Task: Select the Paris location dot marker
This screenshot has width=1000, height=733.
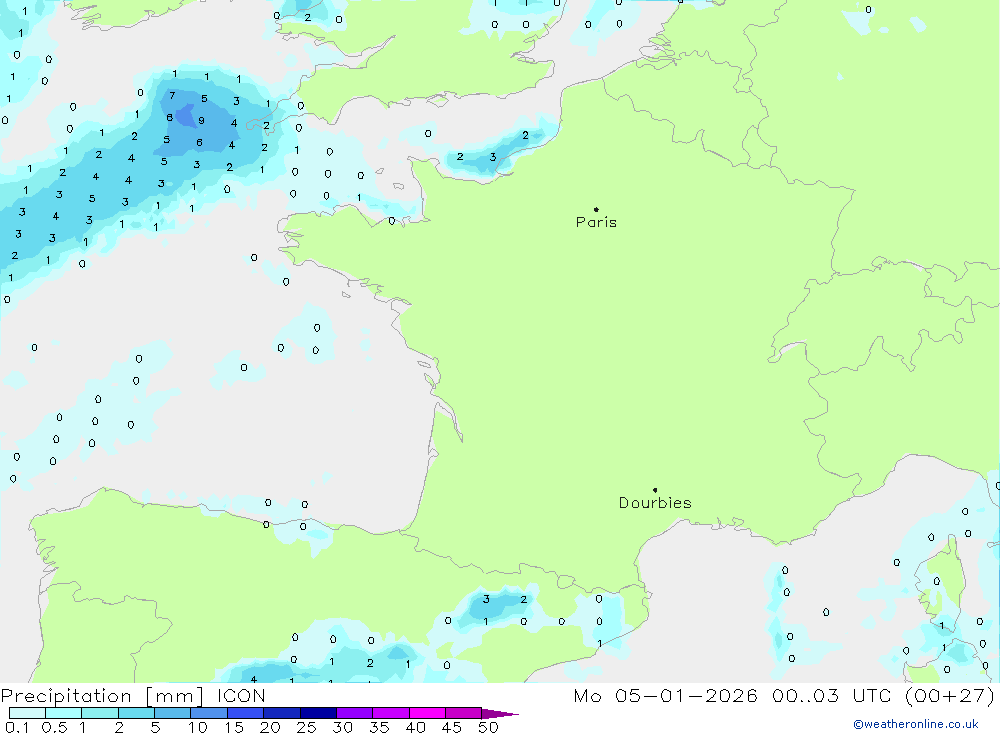Action: click(x=596, y=209)
